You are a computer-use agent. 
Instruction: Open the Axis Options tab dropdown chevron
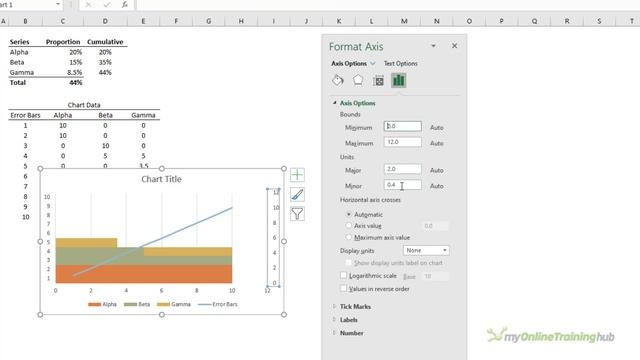click(x=373, y=63)
